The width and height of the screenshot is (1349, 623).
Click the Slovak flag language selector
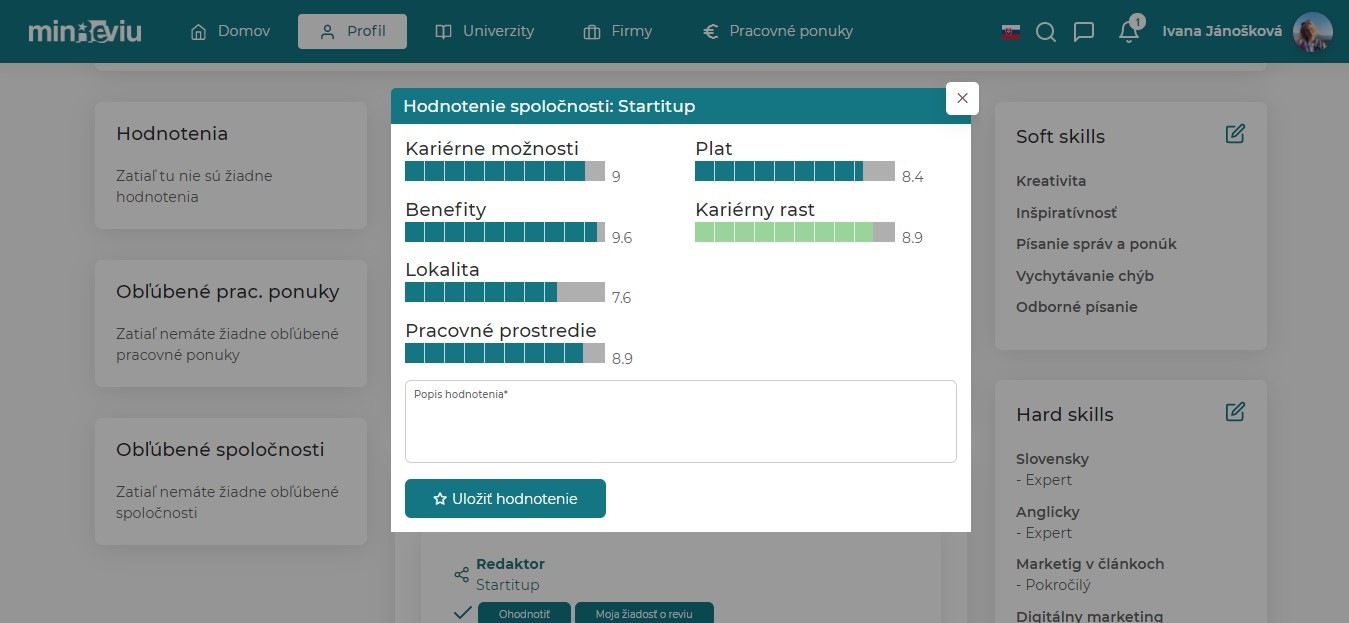pyautogui.click(x=1010, y=32)
